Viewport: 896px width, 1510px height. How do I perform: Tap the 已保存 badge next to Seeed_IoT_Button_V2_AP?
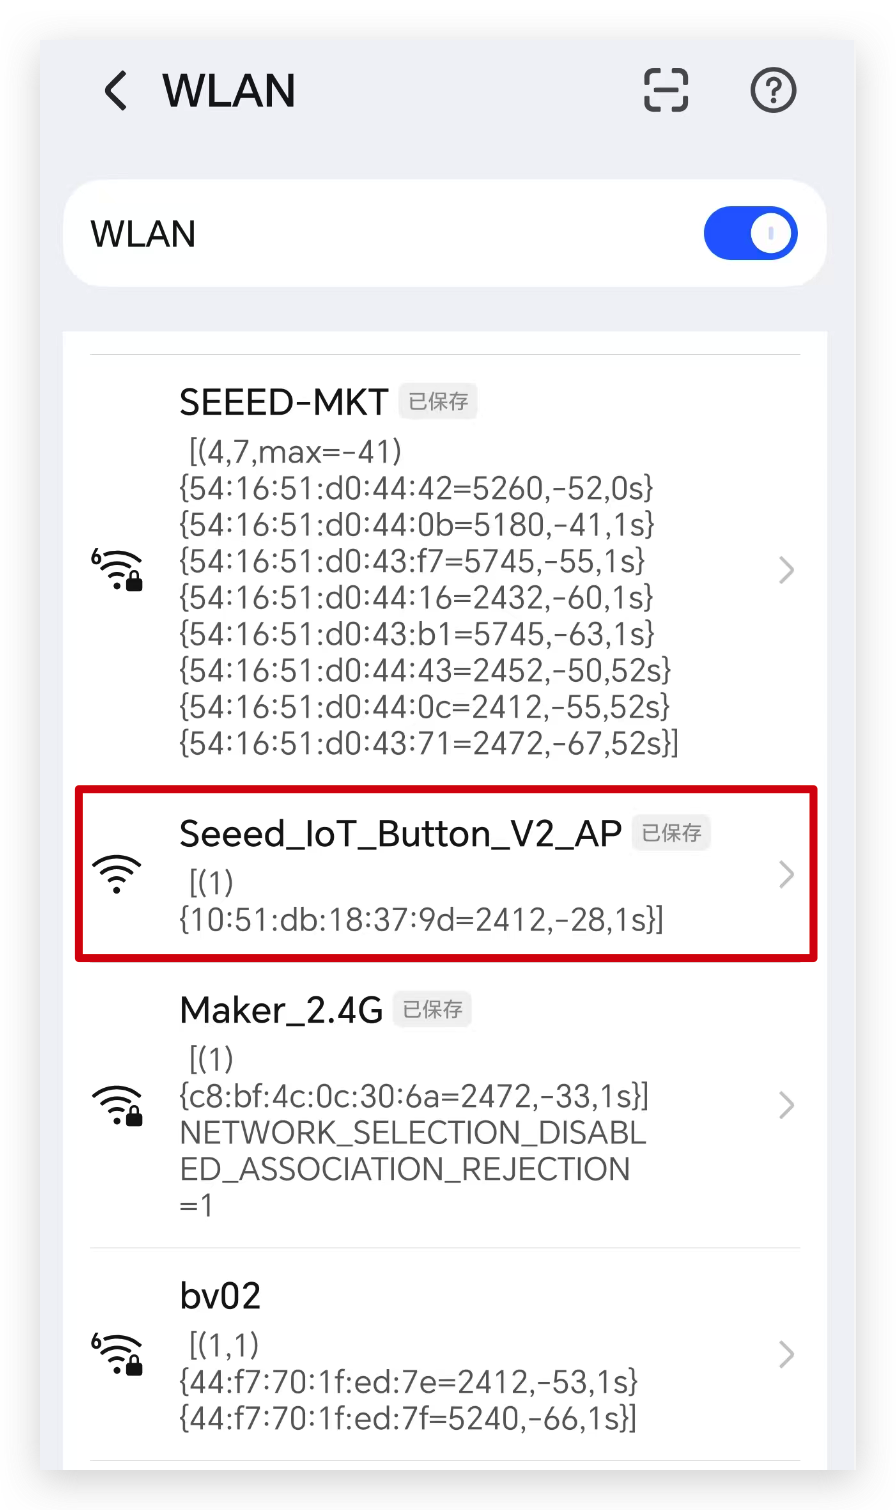[671, 833]
